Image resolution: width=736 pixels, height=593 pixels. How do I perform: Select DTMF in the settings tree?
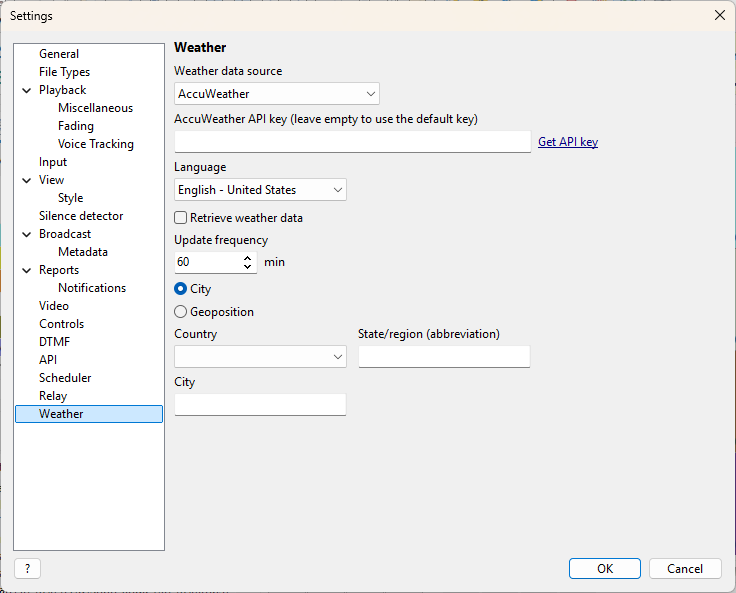coord(54,342)
